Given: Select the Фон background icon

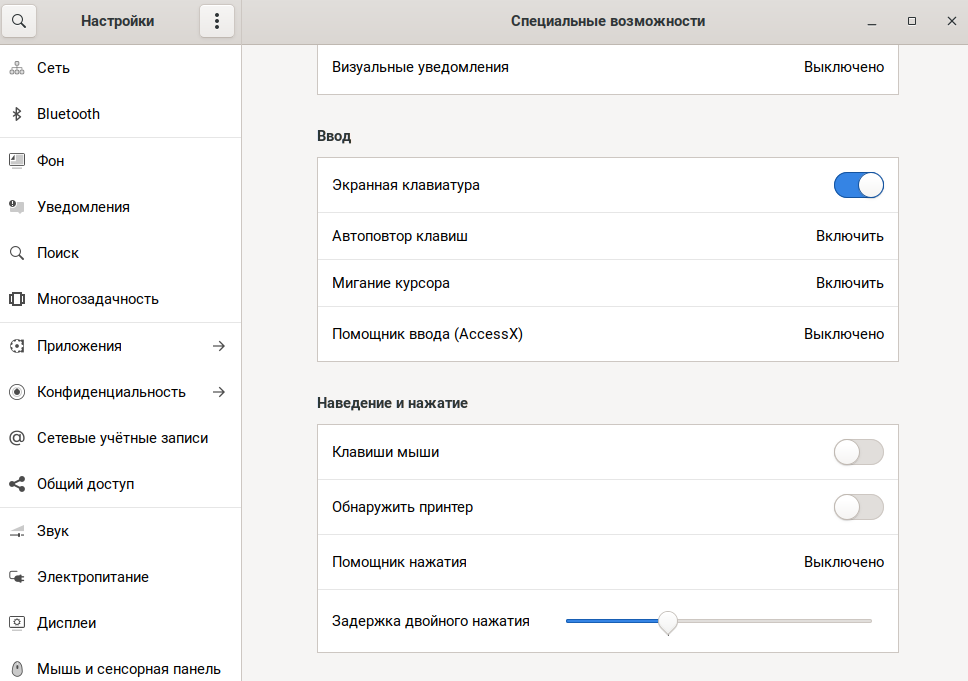Looking at the screenshot, I should (x=16, y=160).
